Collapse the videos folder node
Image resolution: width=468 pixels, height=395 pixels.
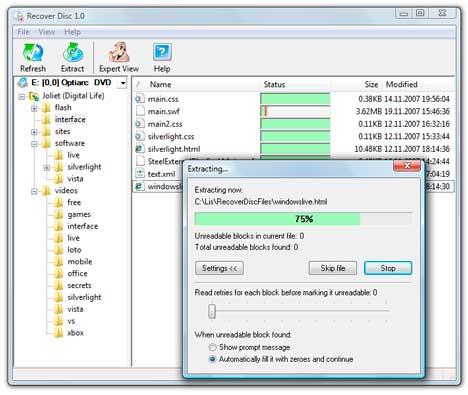click(x=34, y=191)
